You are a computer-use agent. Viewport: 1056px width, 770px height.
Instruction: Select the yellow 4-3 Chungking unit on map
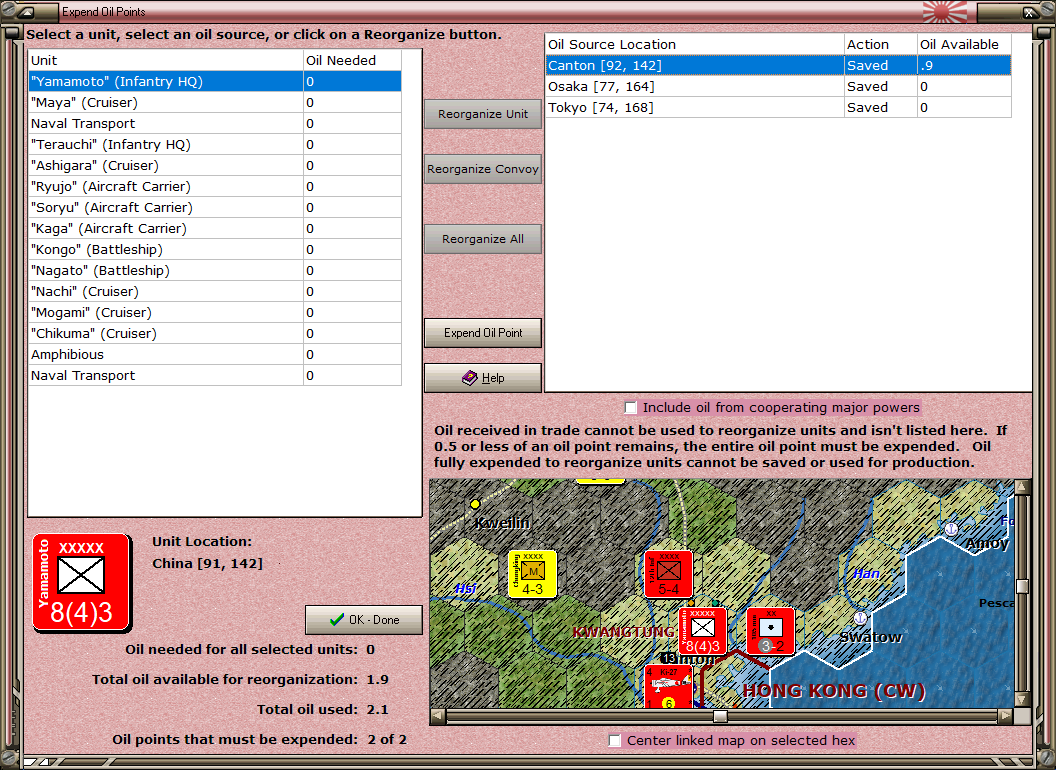(x=533, y=574)
